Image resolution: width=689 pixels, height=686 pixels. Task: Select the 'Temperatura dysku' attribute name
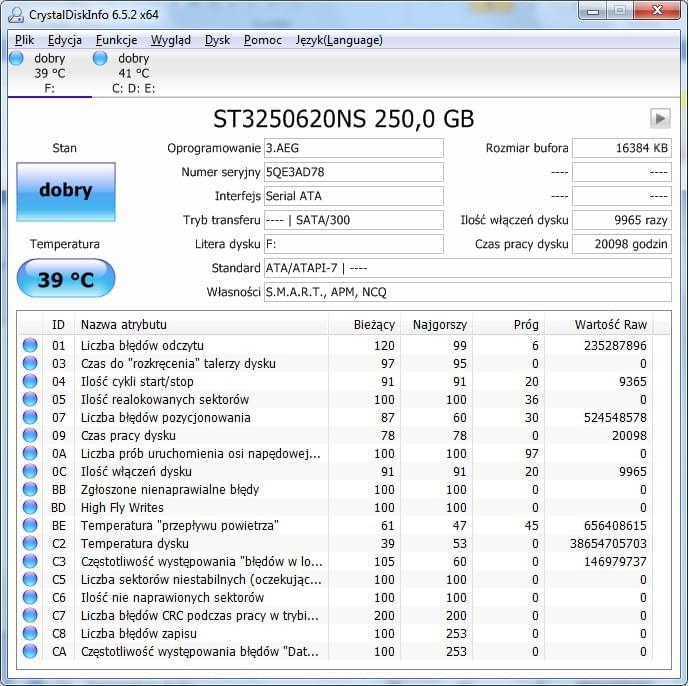click(x=135, y=544)
